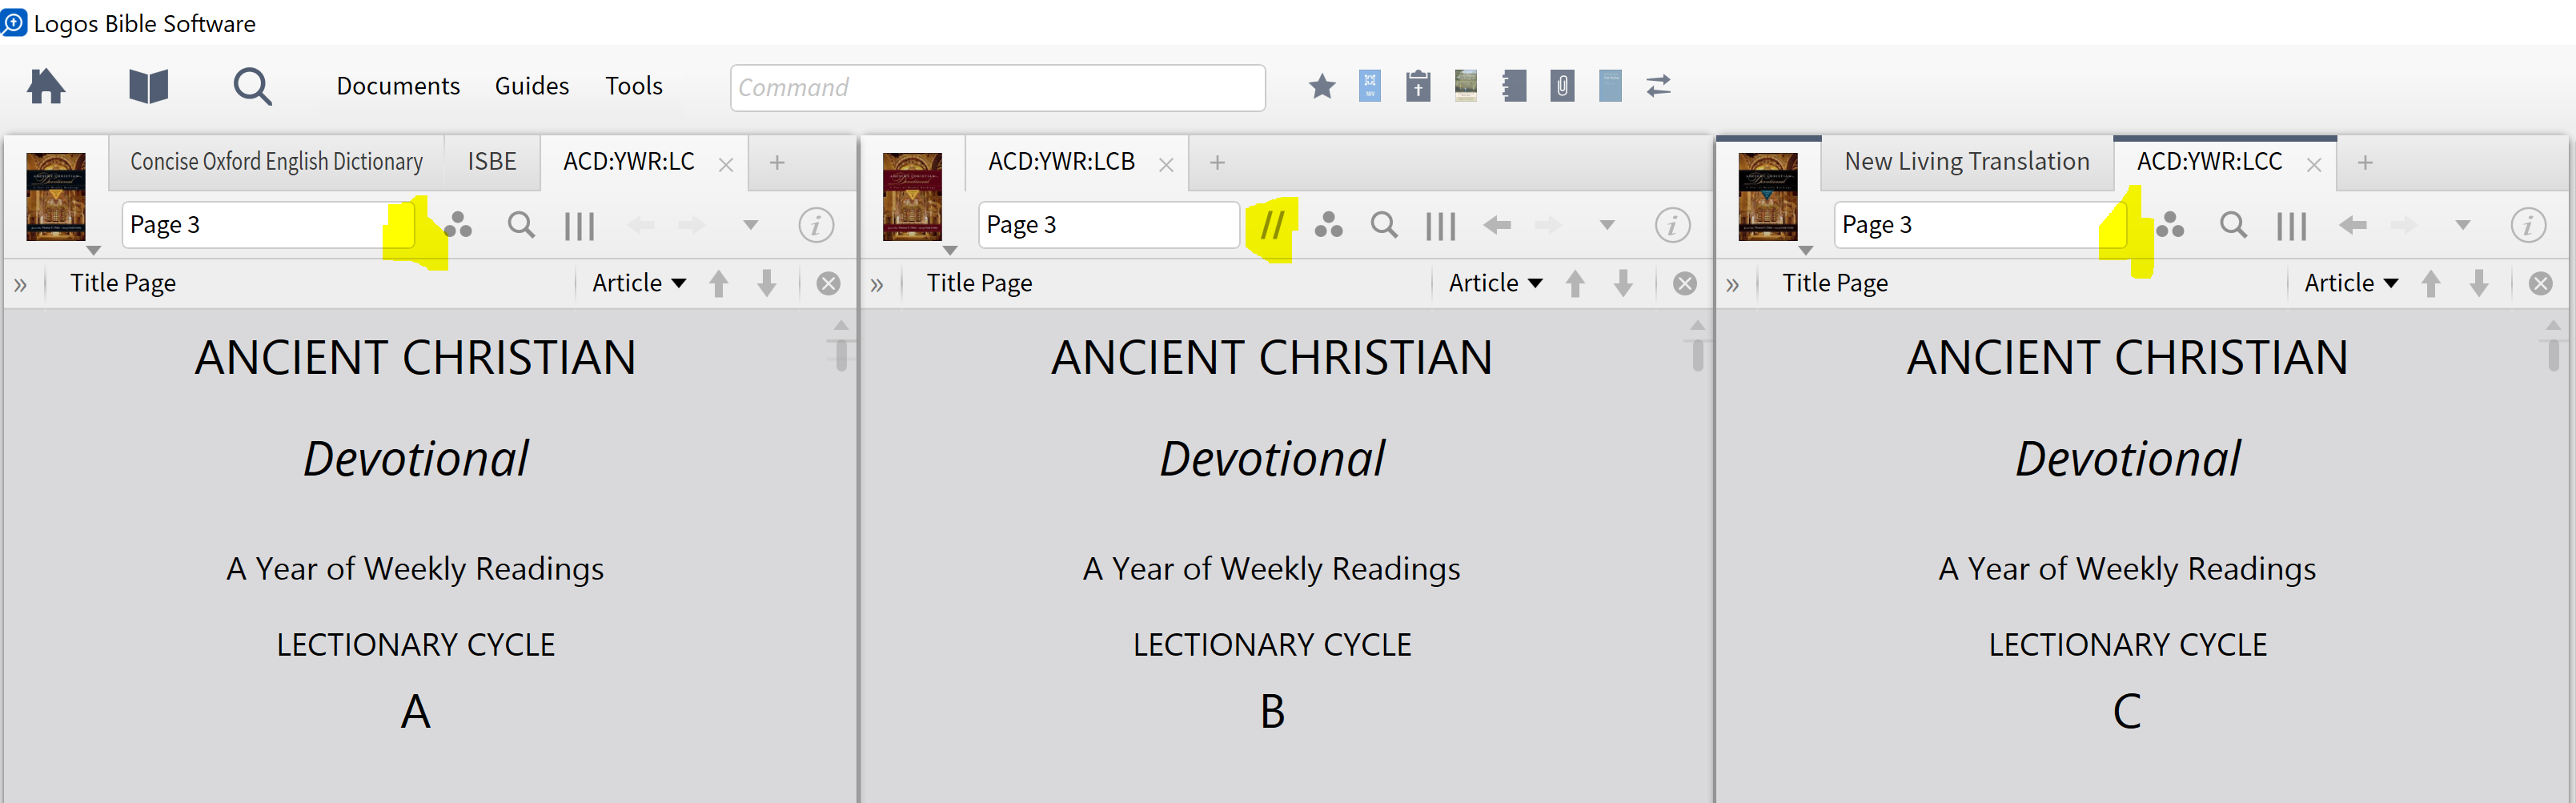The height and width of the screenshot is (803, 2576).
Task: Toggle multiple resources view in middle panel
Action: pyautogui.click(x=1440, y=225)
